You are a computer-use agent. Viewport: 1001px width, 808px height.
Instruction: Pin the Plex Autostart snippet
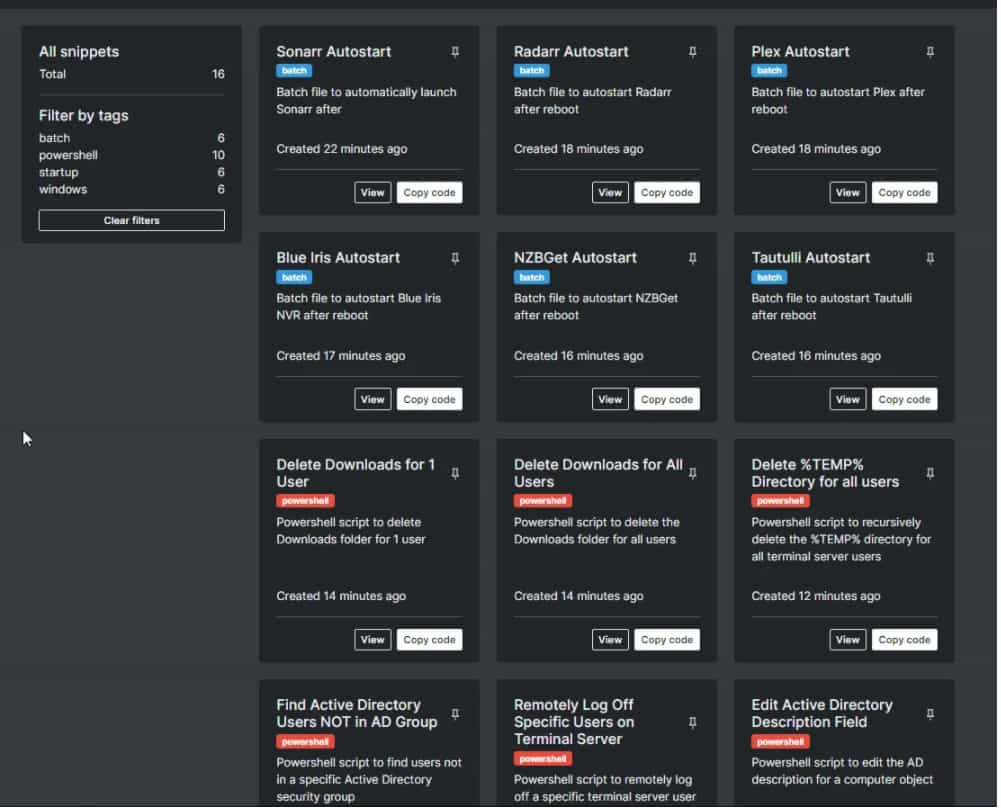pyautogui.click(x=930, y=52)
